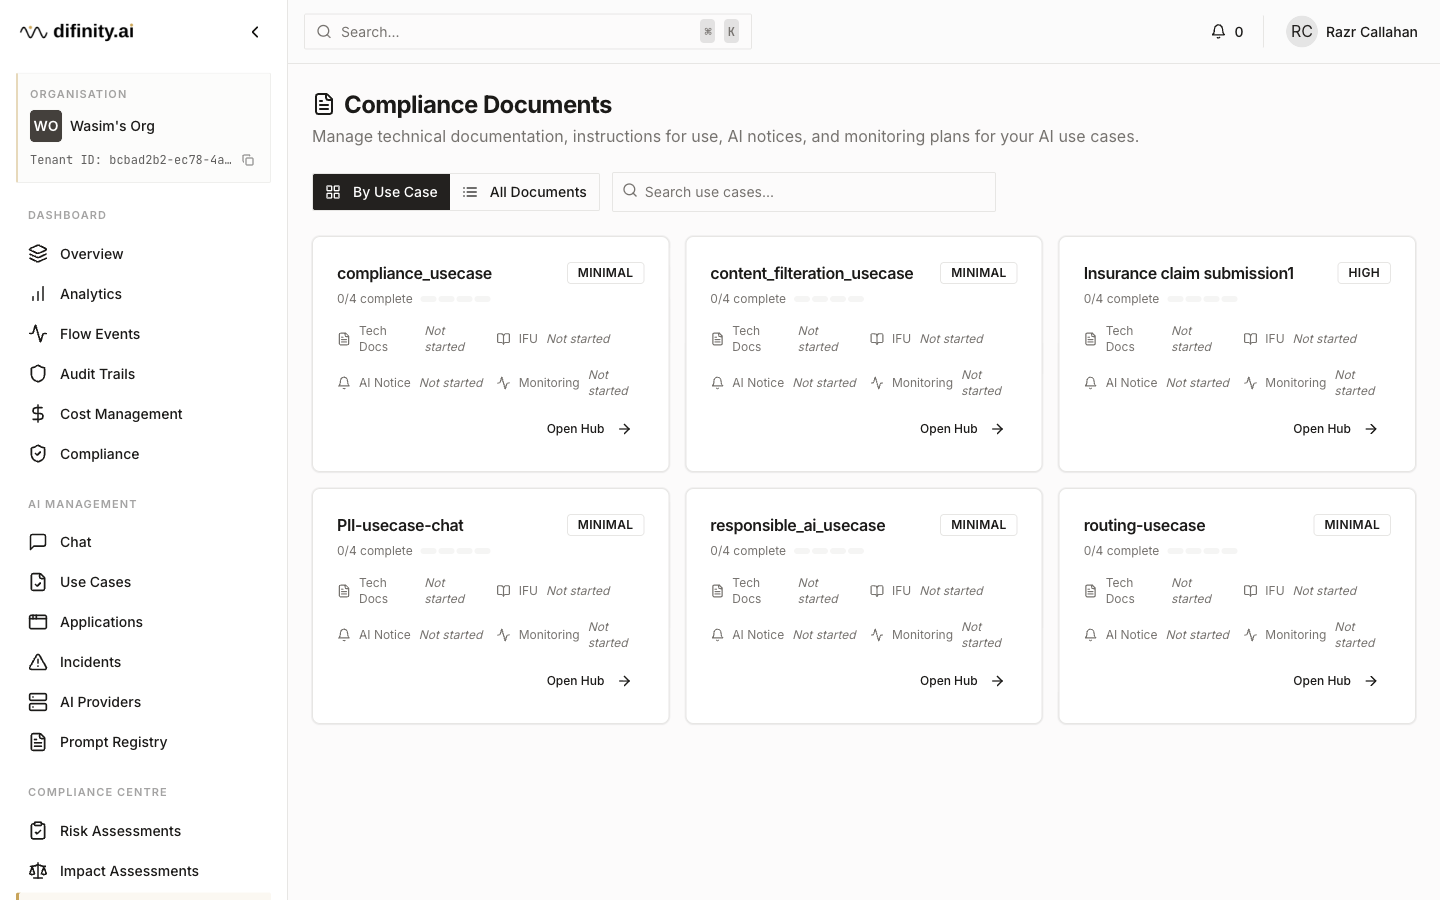Click the HIGH badge on Insurance claim
Screen dimensions: 1440x900
(1364, 273)
